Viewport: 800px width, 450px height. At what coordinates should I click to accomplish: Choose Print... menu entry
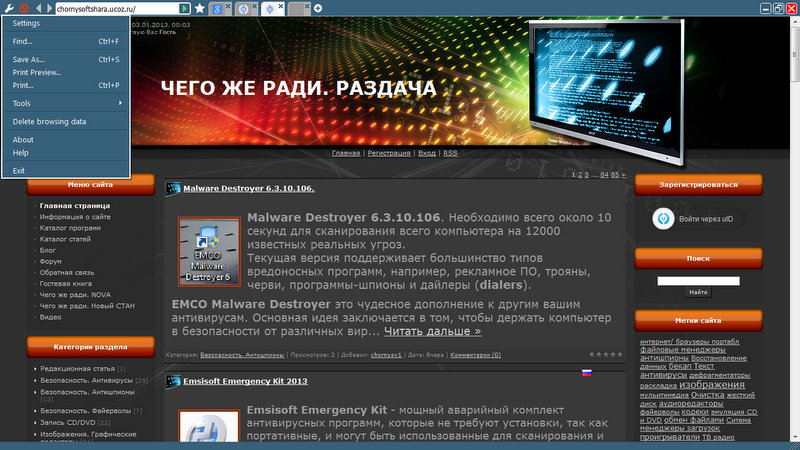pyautogui.click(x=66, y=85)
